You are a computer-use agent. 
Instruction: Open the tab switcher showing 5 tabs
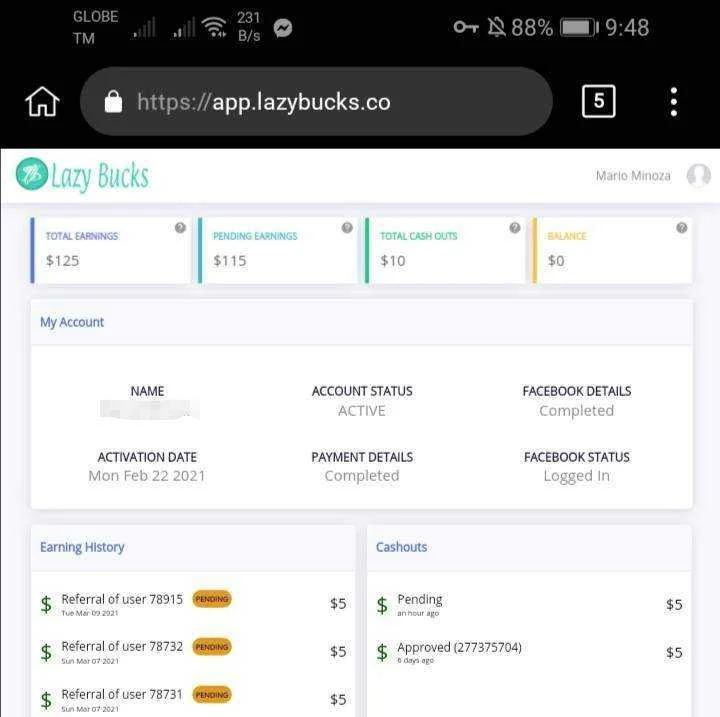coord(598,101)
